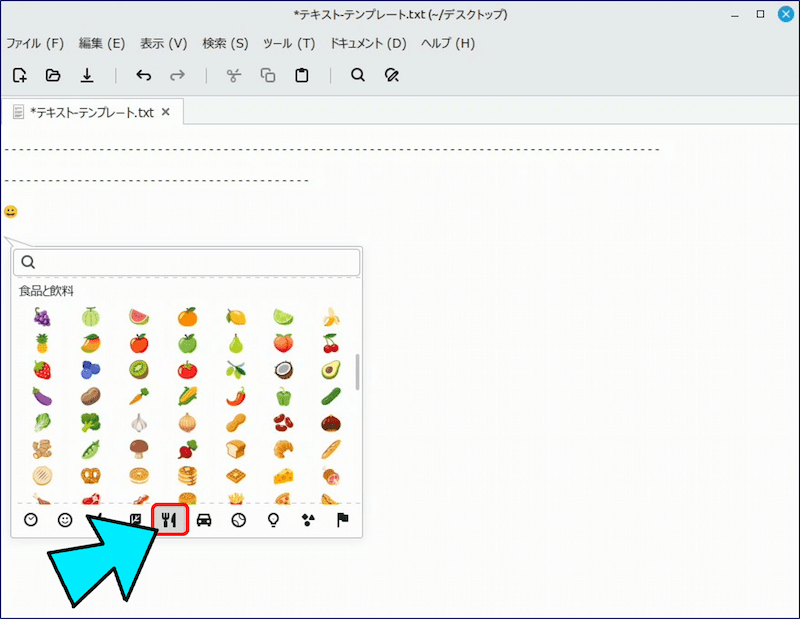Screen dimensions: 800x626
Task: Click the Cut scissors icon
Action: click(x=234, y=75)
